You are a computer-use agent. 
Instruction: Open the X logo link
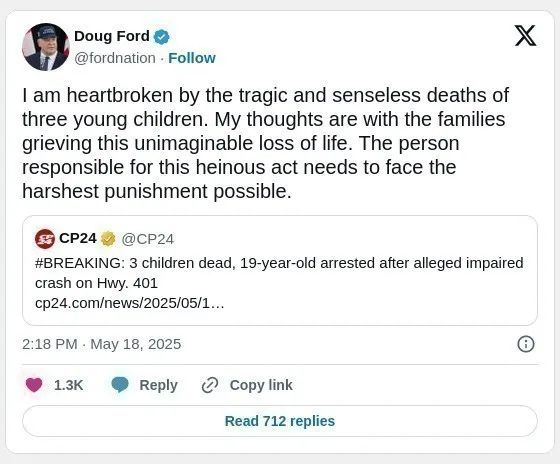click(x=525, y=36)
